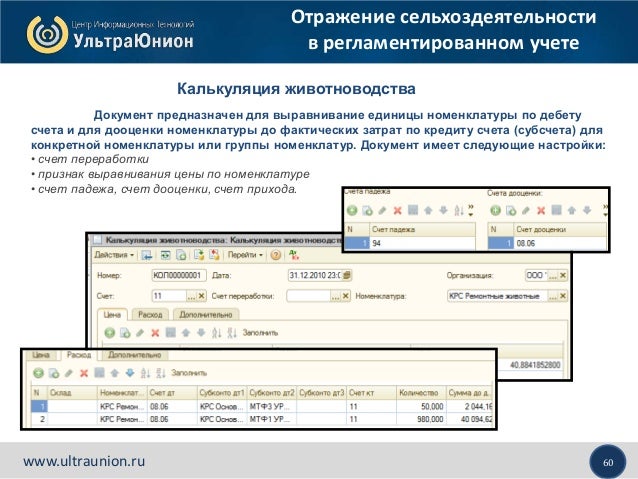Open Дополнительно tab in bottom panel

[x=135, y=355]
